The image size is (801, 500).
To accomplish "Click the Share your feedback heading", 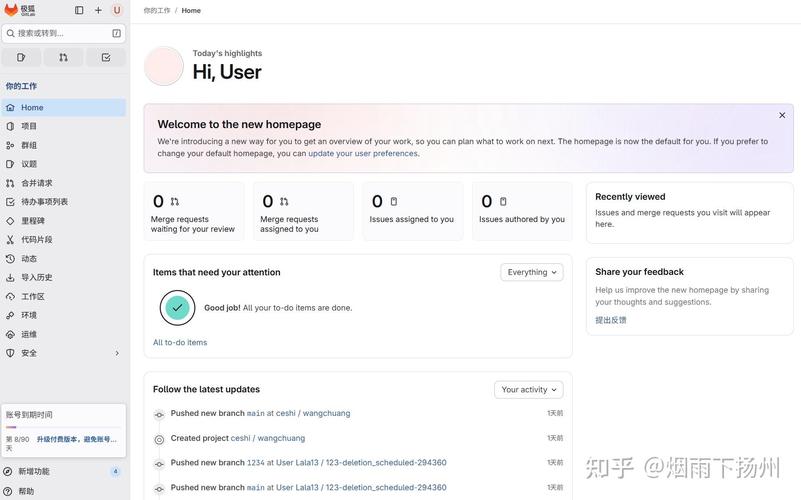I will coord(639,272).
